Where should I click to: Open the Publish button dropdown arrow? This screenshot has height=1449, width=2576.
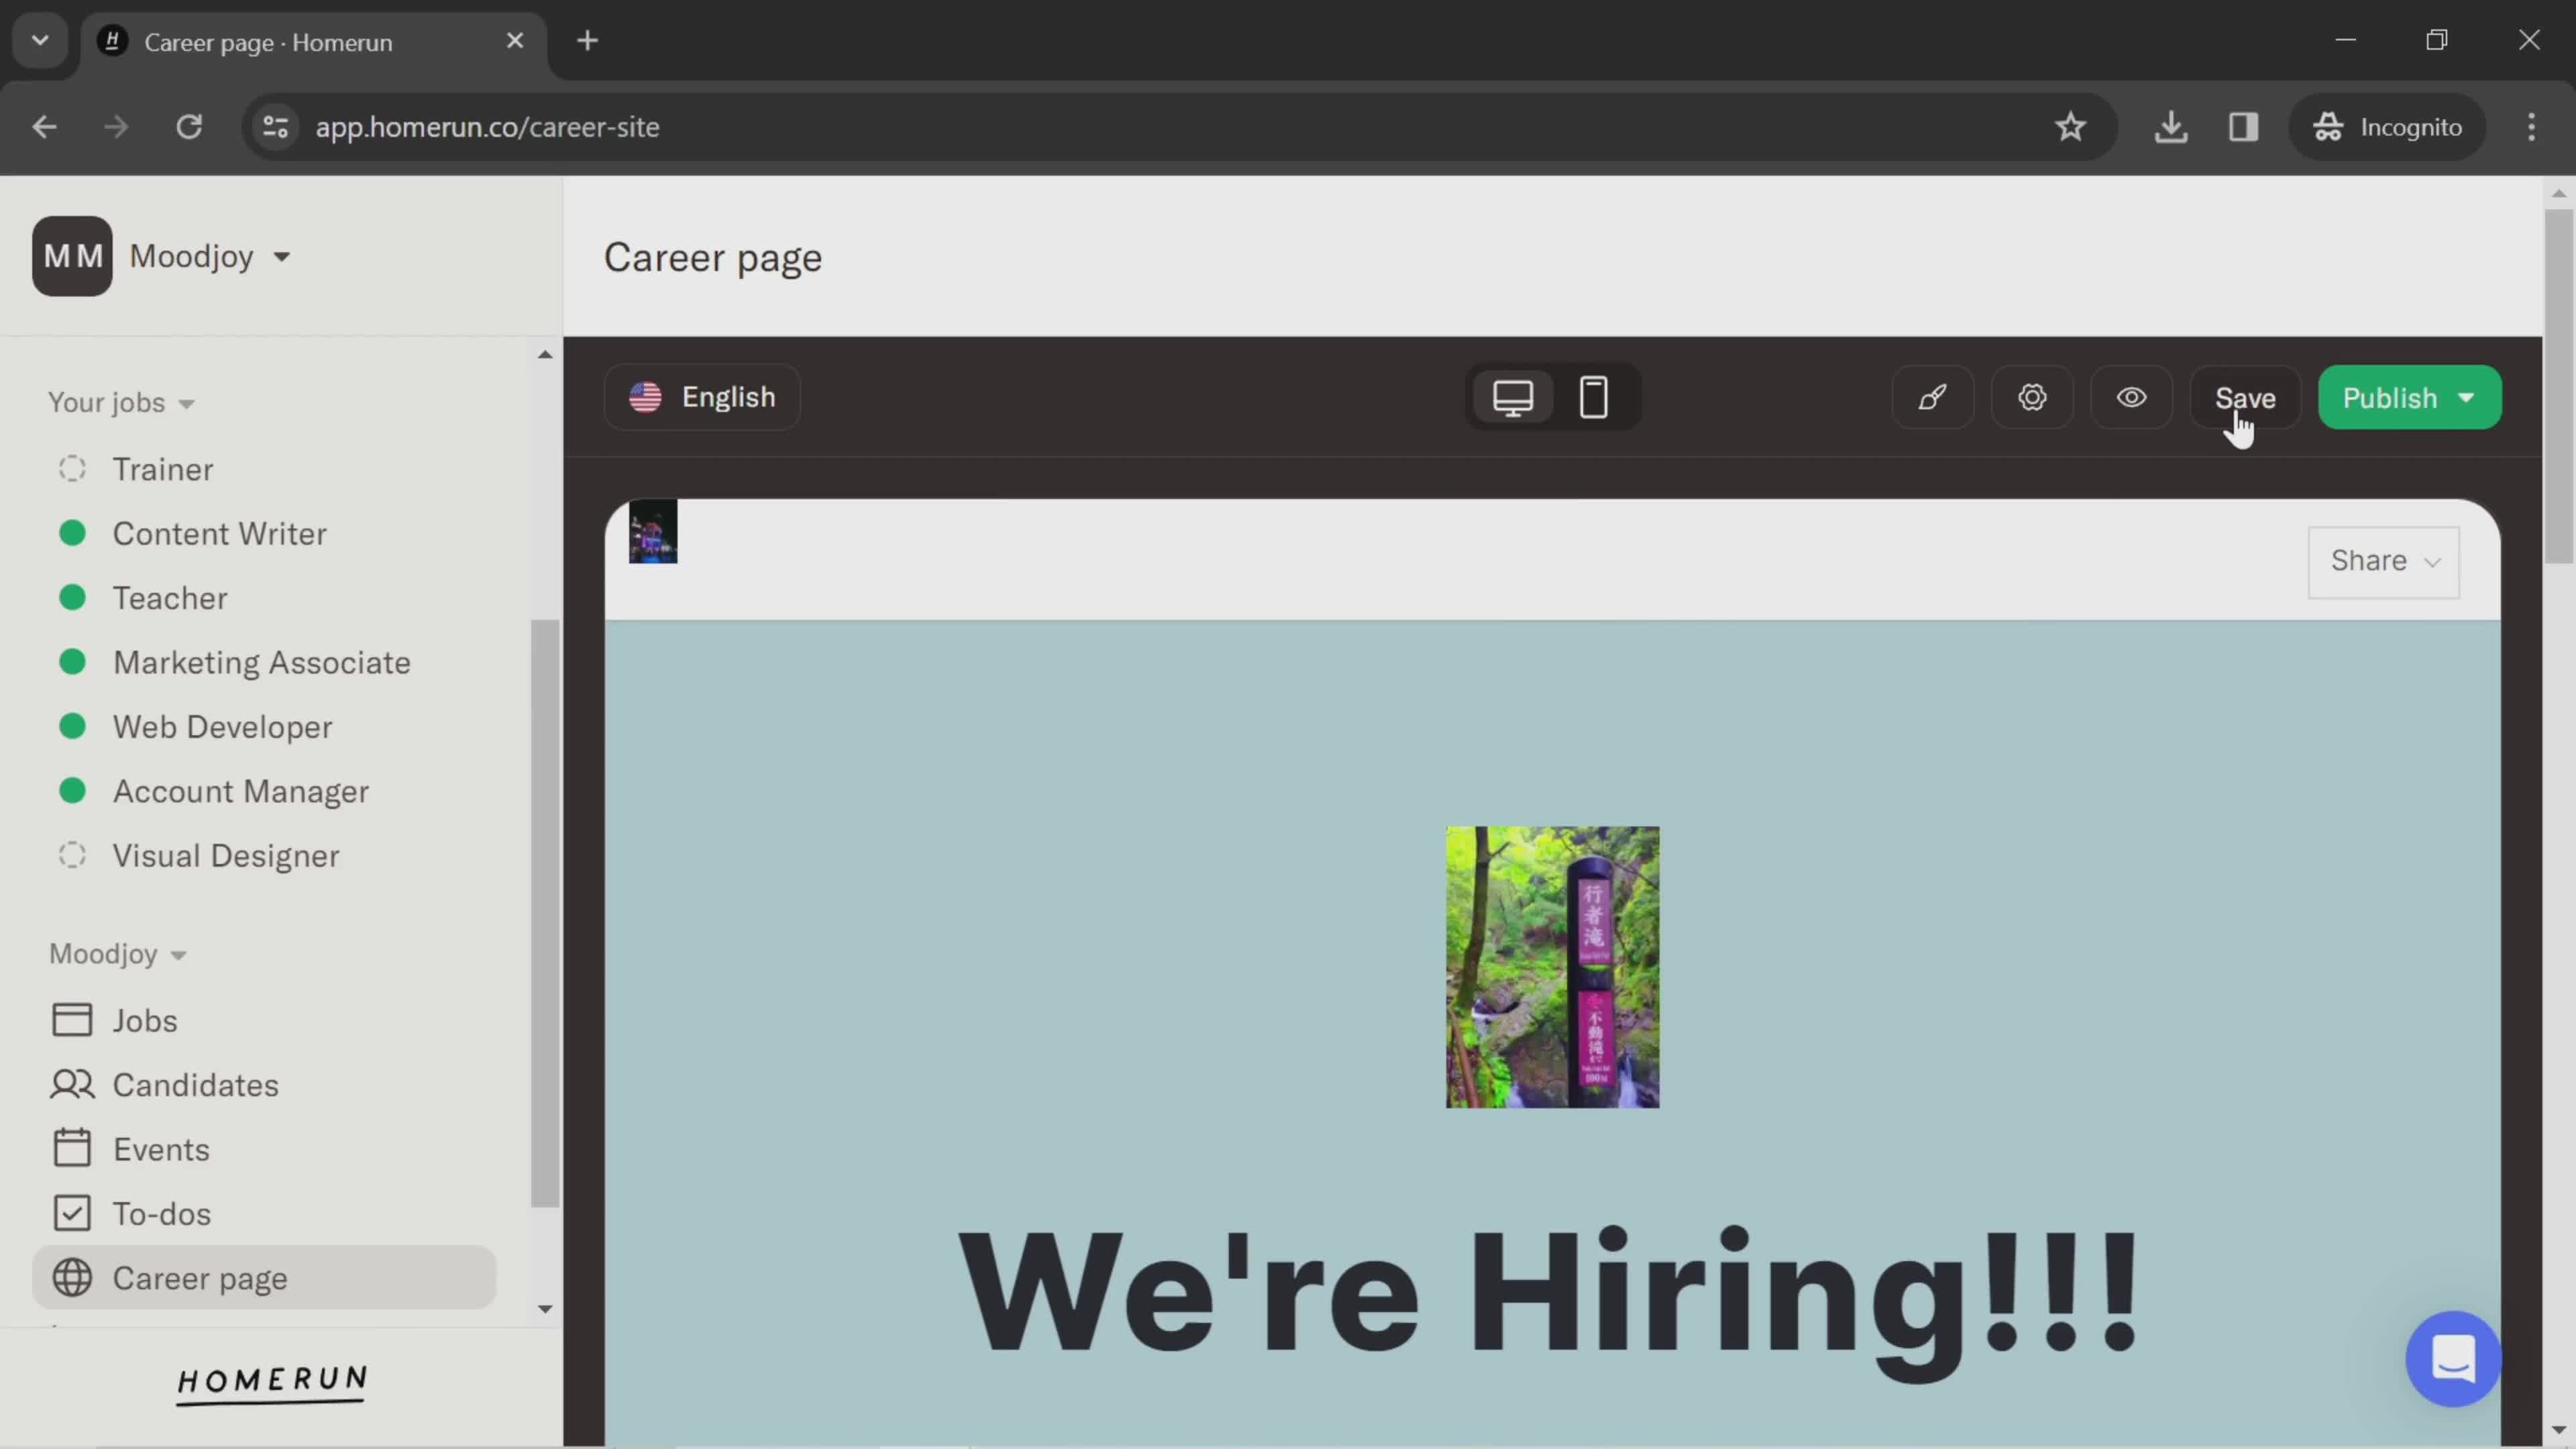[x=2471, y=396]
